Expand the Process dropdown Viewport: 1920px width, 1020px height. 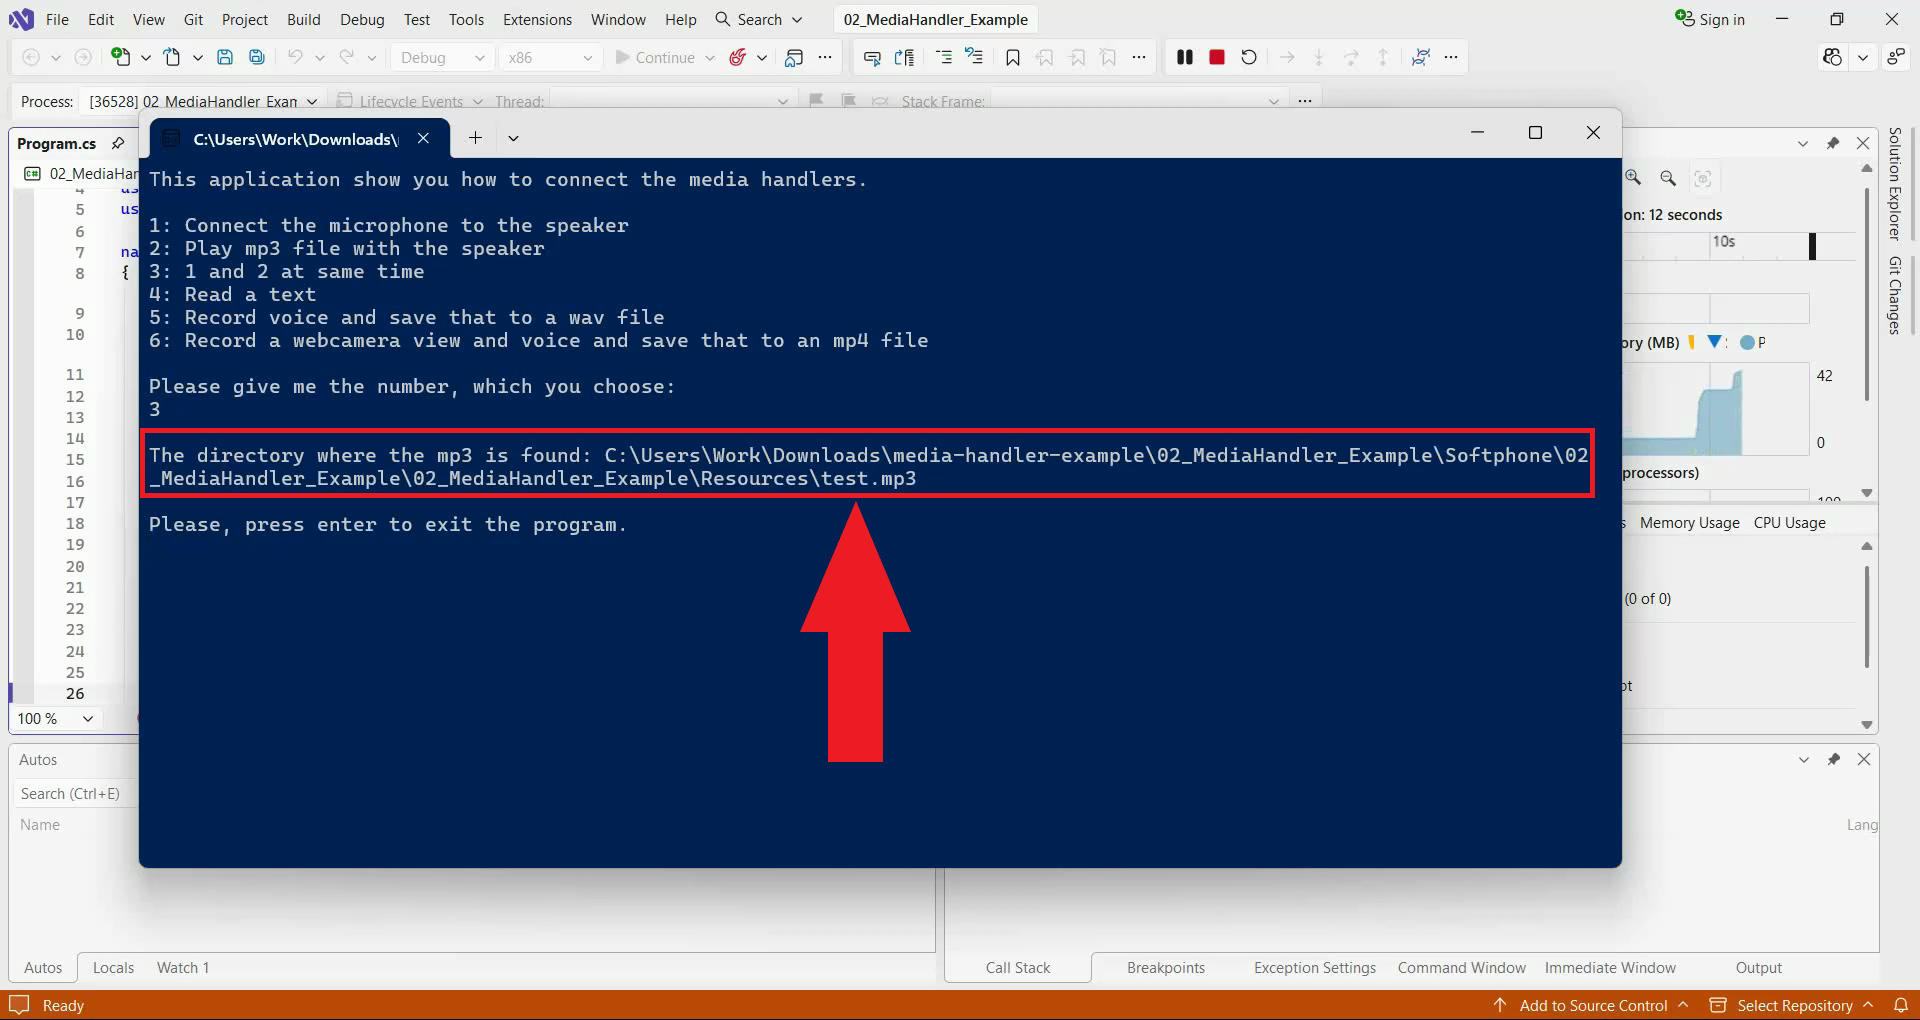tap(312, 101)
